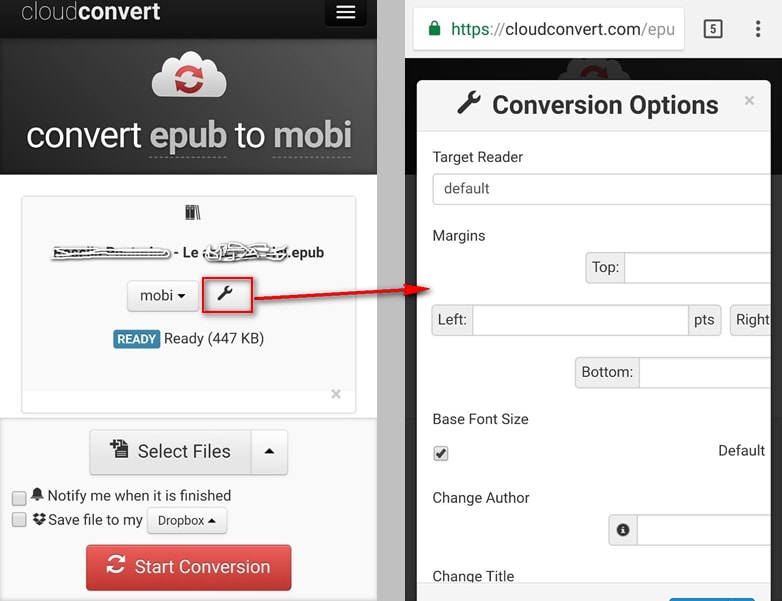Open the browser tabs counter showing 5
This screenshot has width=782, height=601.
pyautogui.click(x=713, y=29)
